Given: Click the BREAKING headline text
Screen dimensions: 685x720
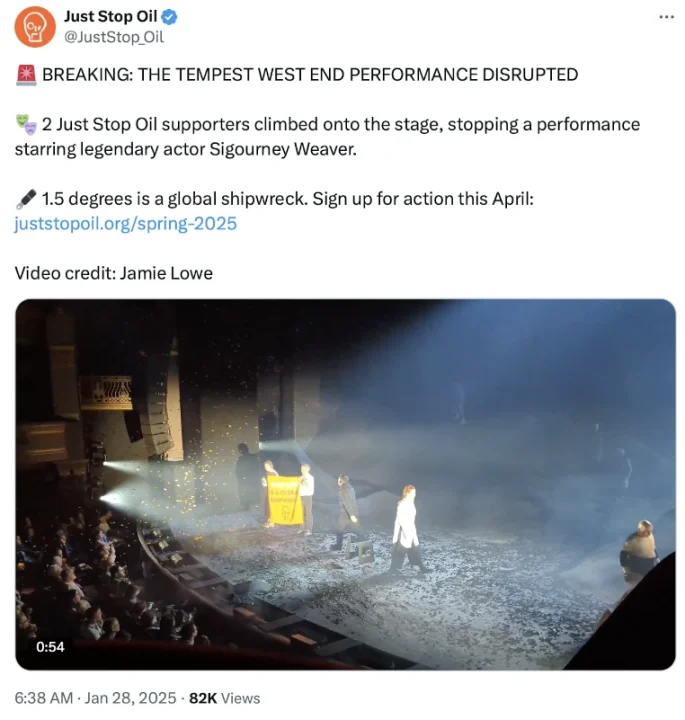Looking at the screenshot, I should [x=310, y=74].
